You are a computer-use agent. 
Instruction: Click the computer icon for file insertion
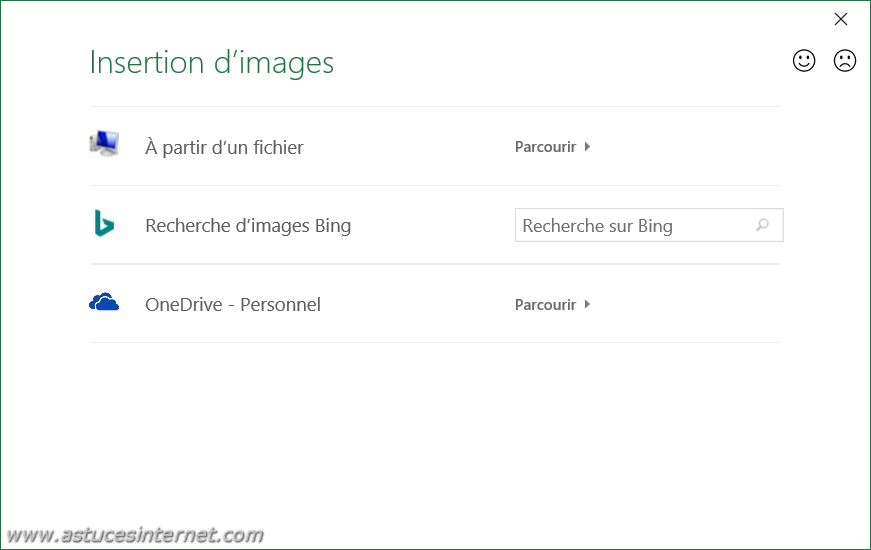tap(104, 144)
